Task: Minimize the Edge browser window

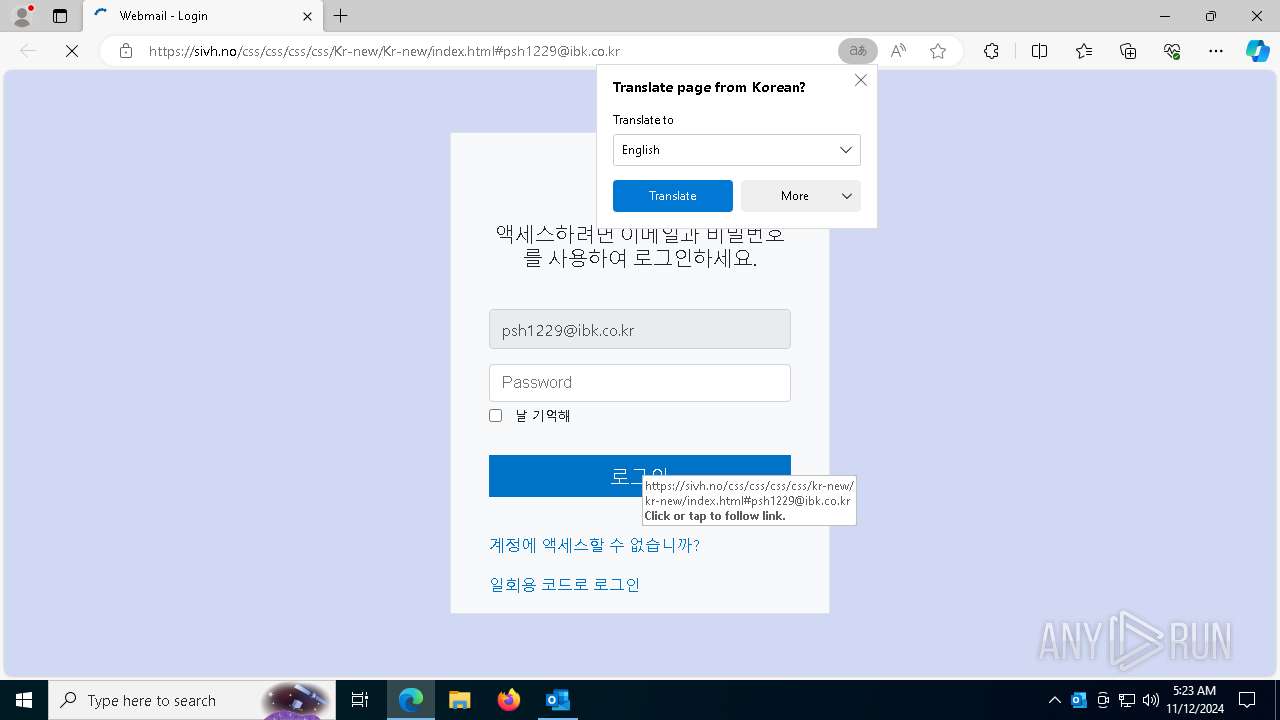Action: pos(1165,16)
